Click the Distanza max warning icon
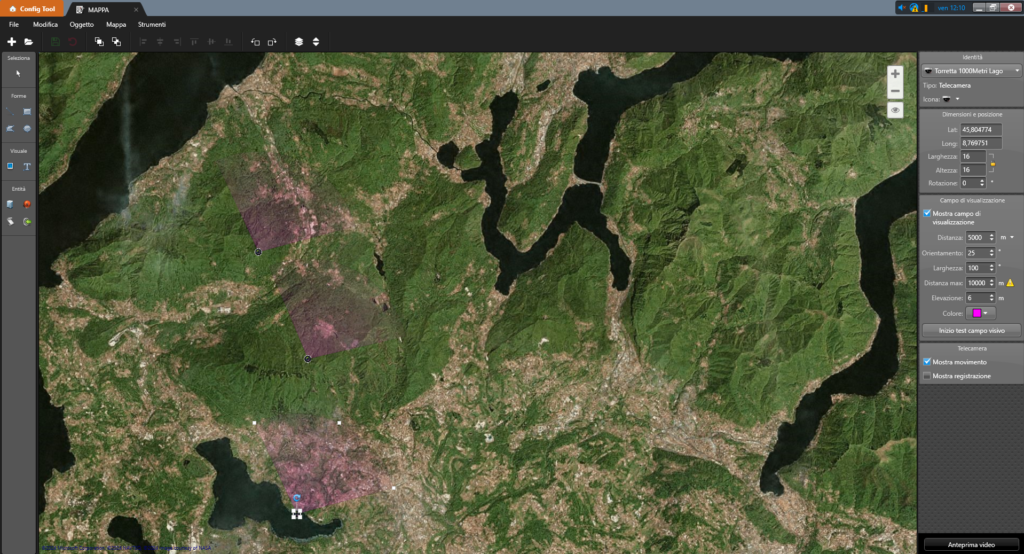 pyautogui.click(x=1010, y=283)
